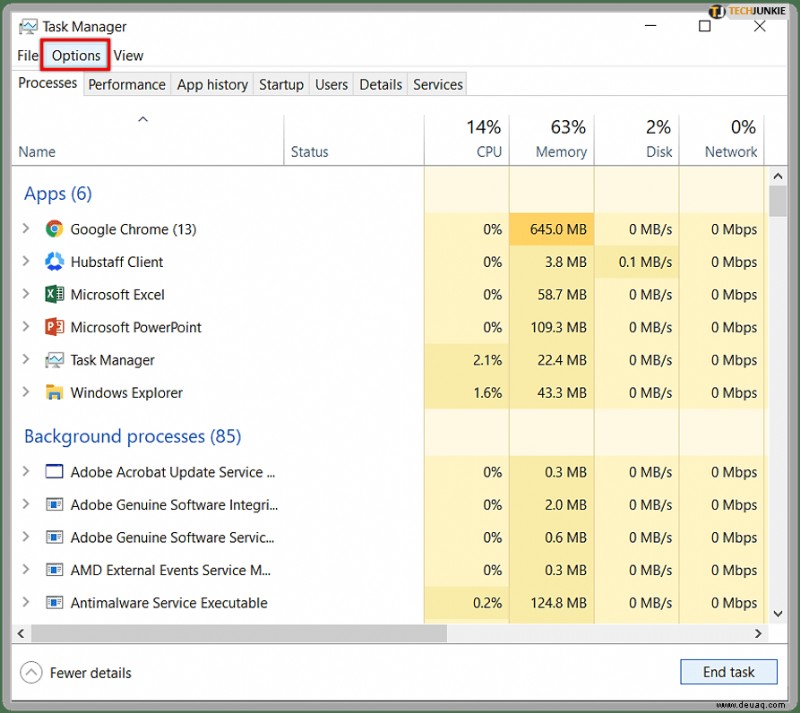Sort processes by CPU column
Viewport: 800px width, 713px height.
(x=466, y=140)
